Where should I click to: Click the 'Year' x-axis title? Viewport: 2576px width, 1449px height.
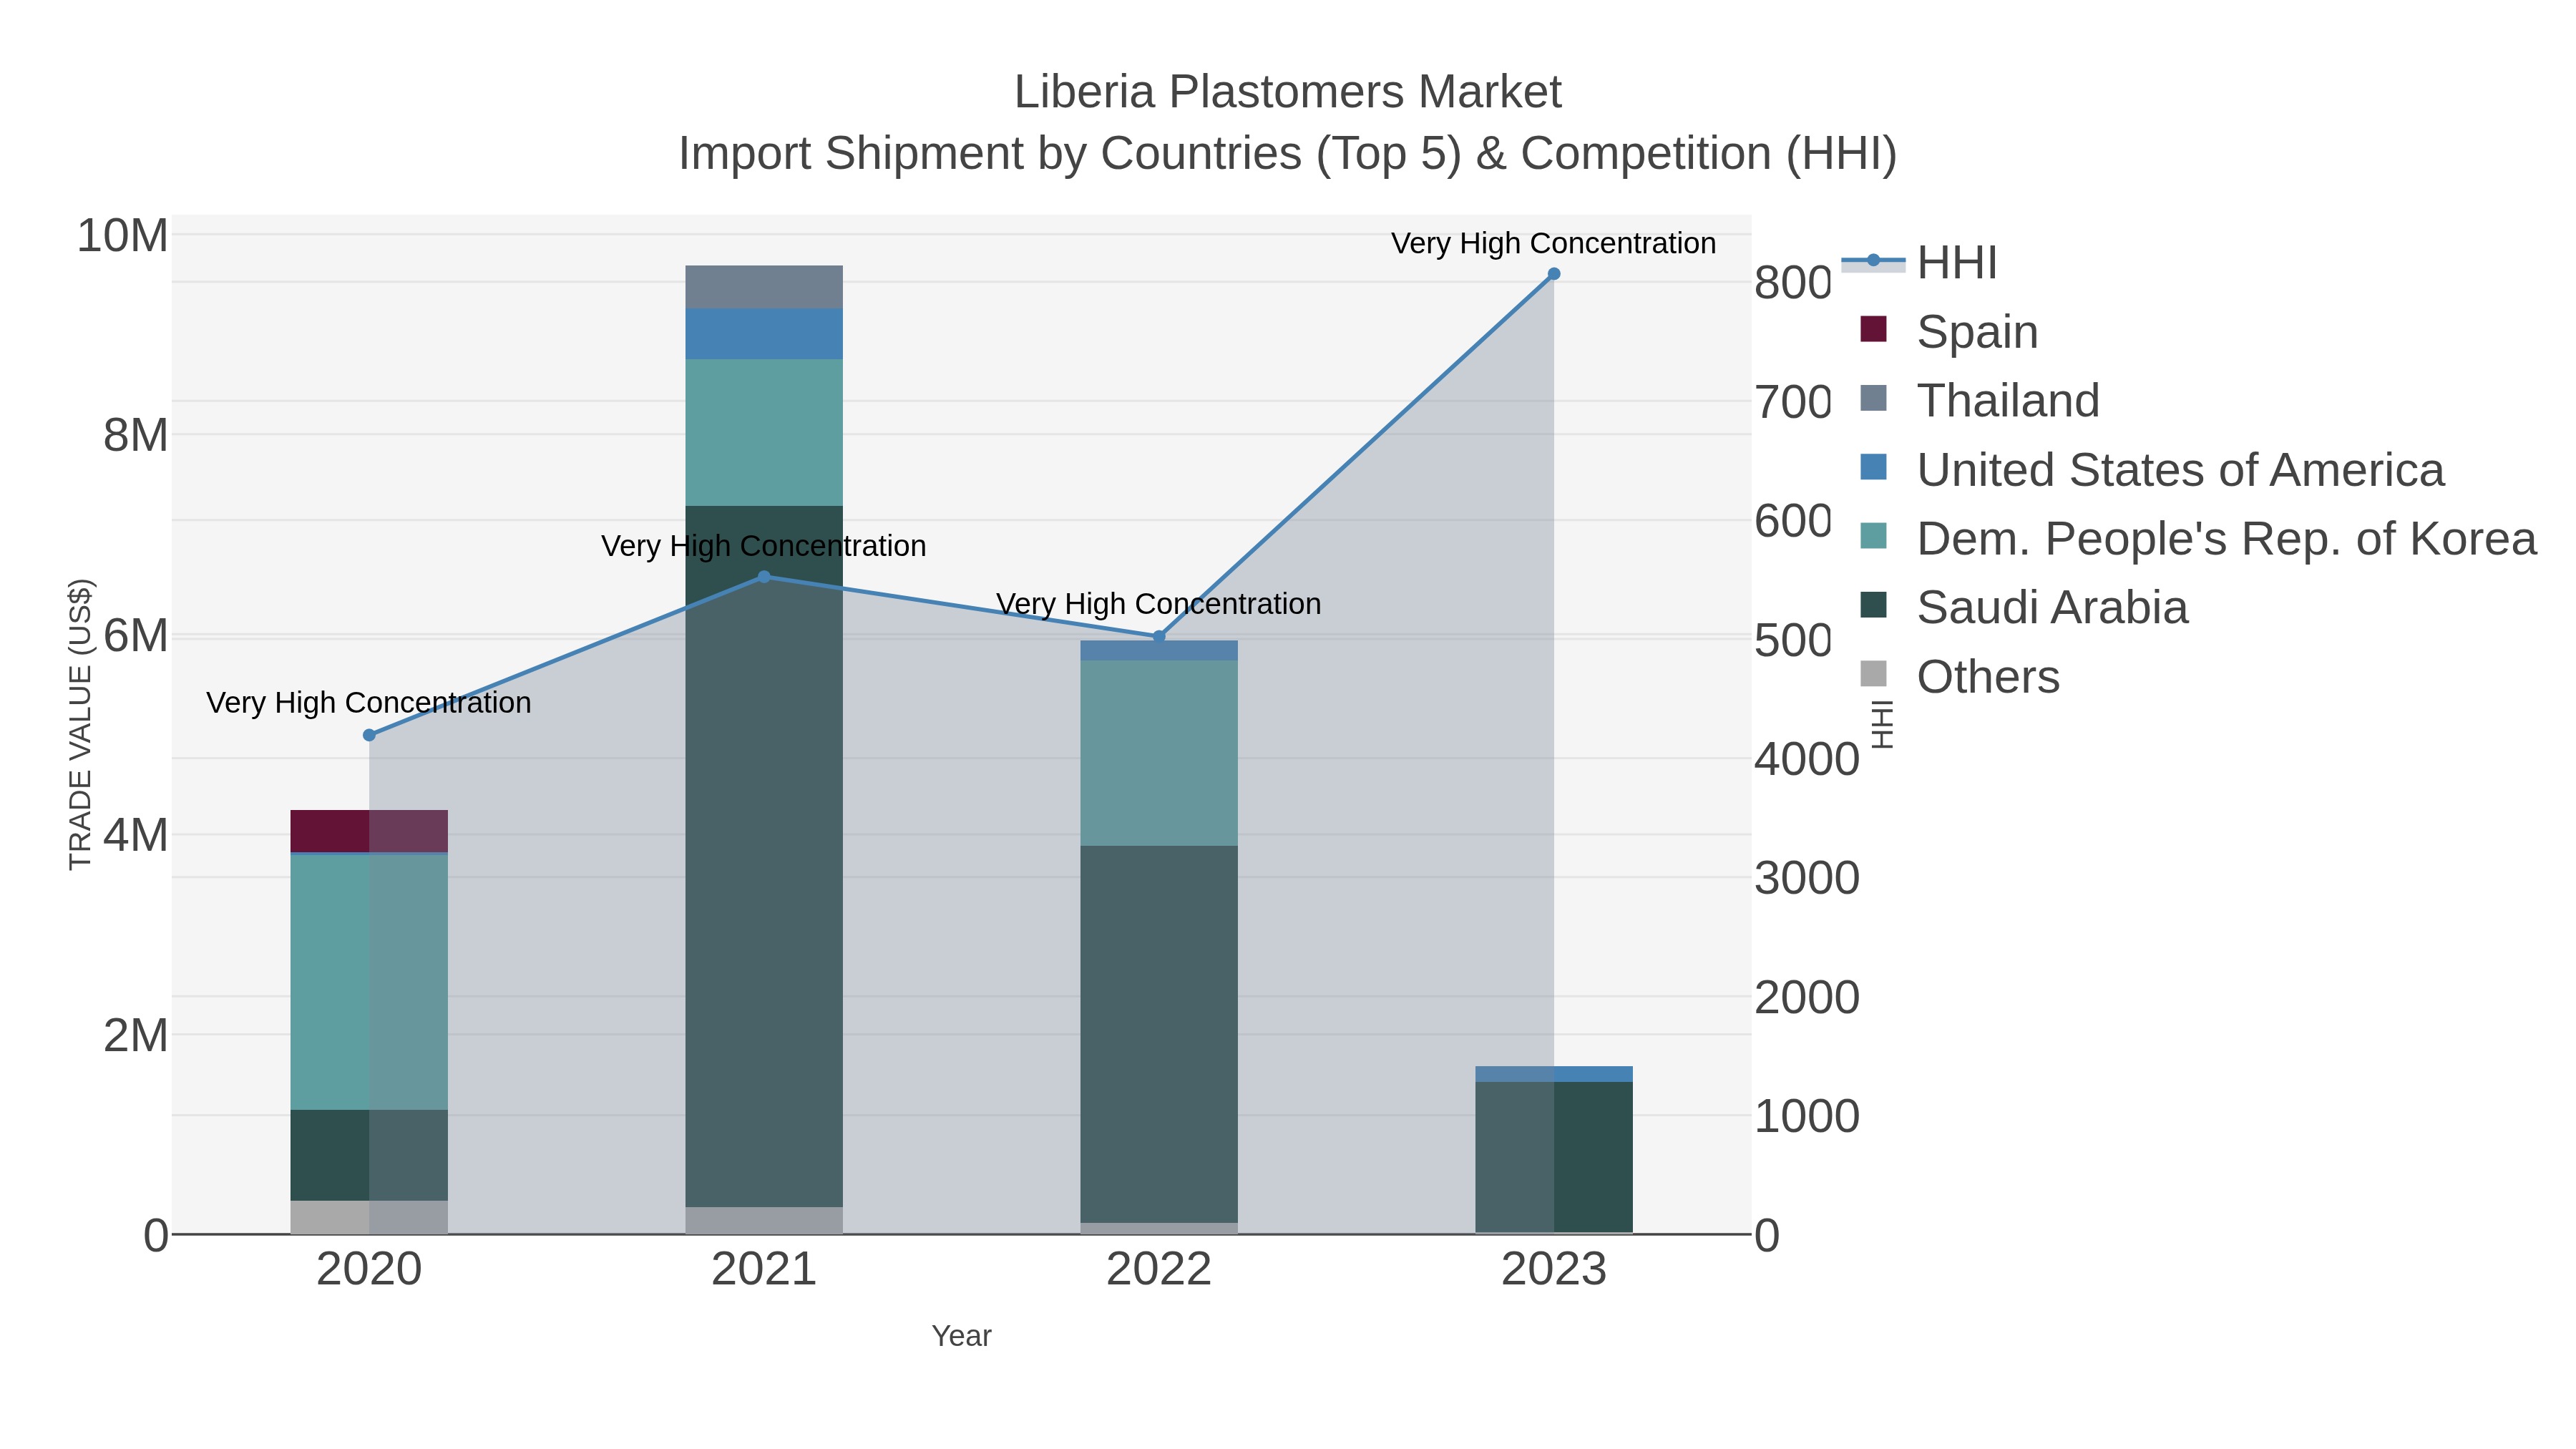[961, 1336]
